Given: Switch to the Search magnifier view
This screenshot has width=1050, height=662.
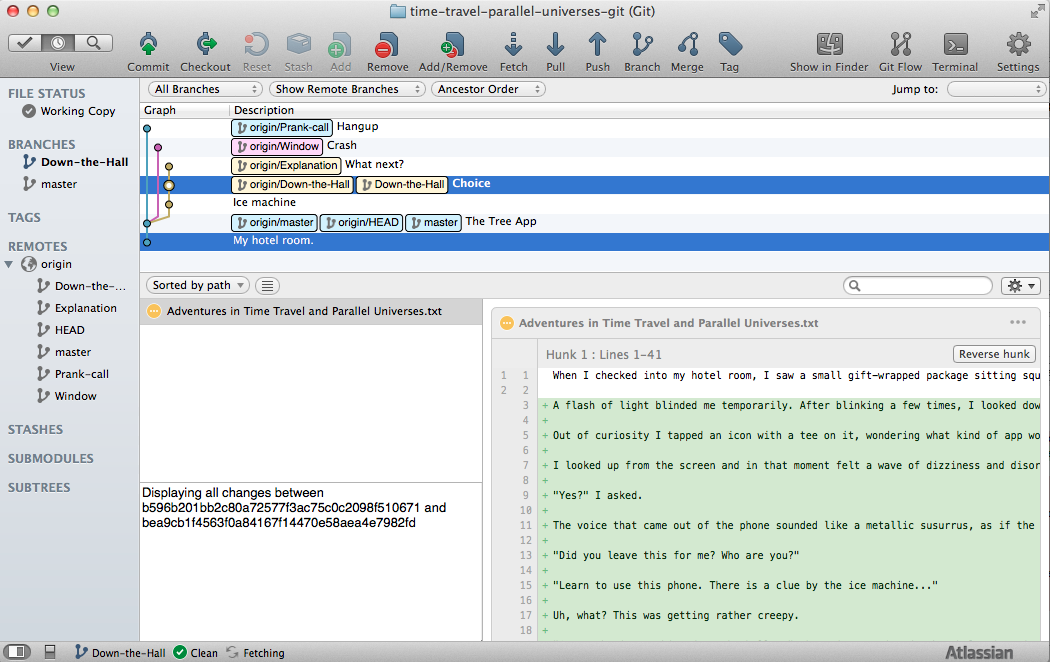Looking at the screenshot, I should pos(93,43).
